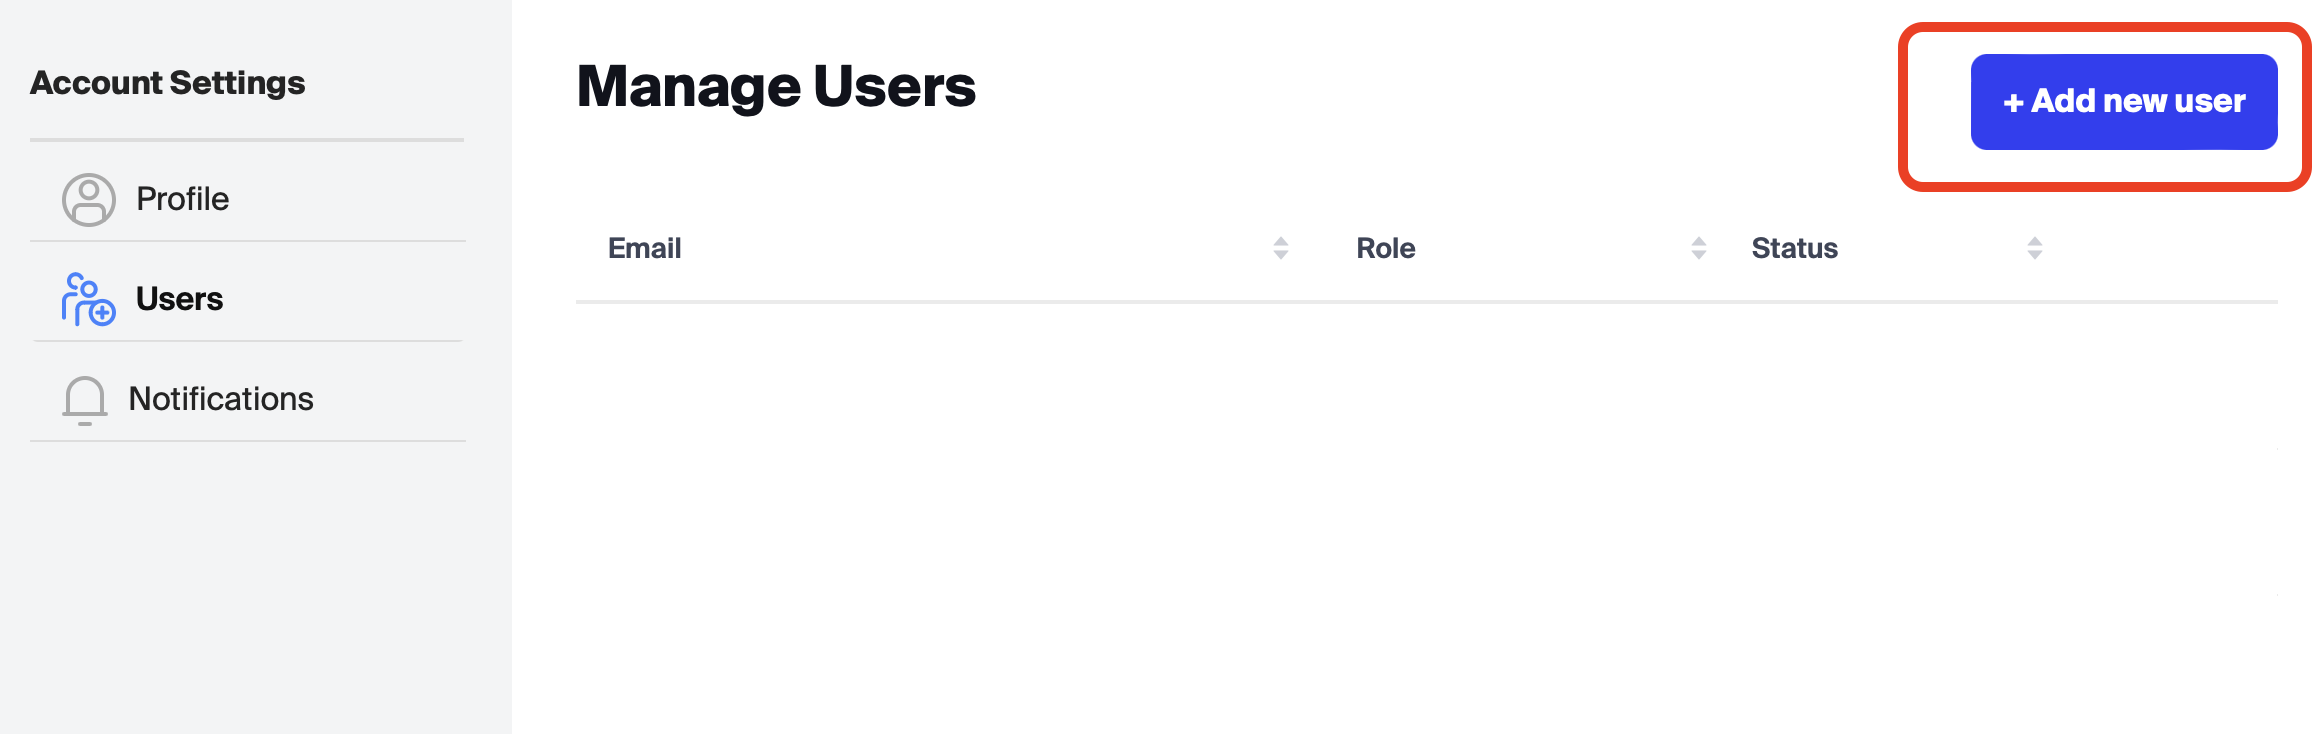This screenshot has width=2318, height=734.
Task: Click the Manage Users page title
Action: [776, 86]
